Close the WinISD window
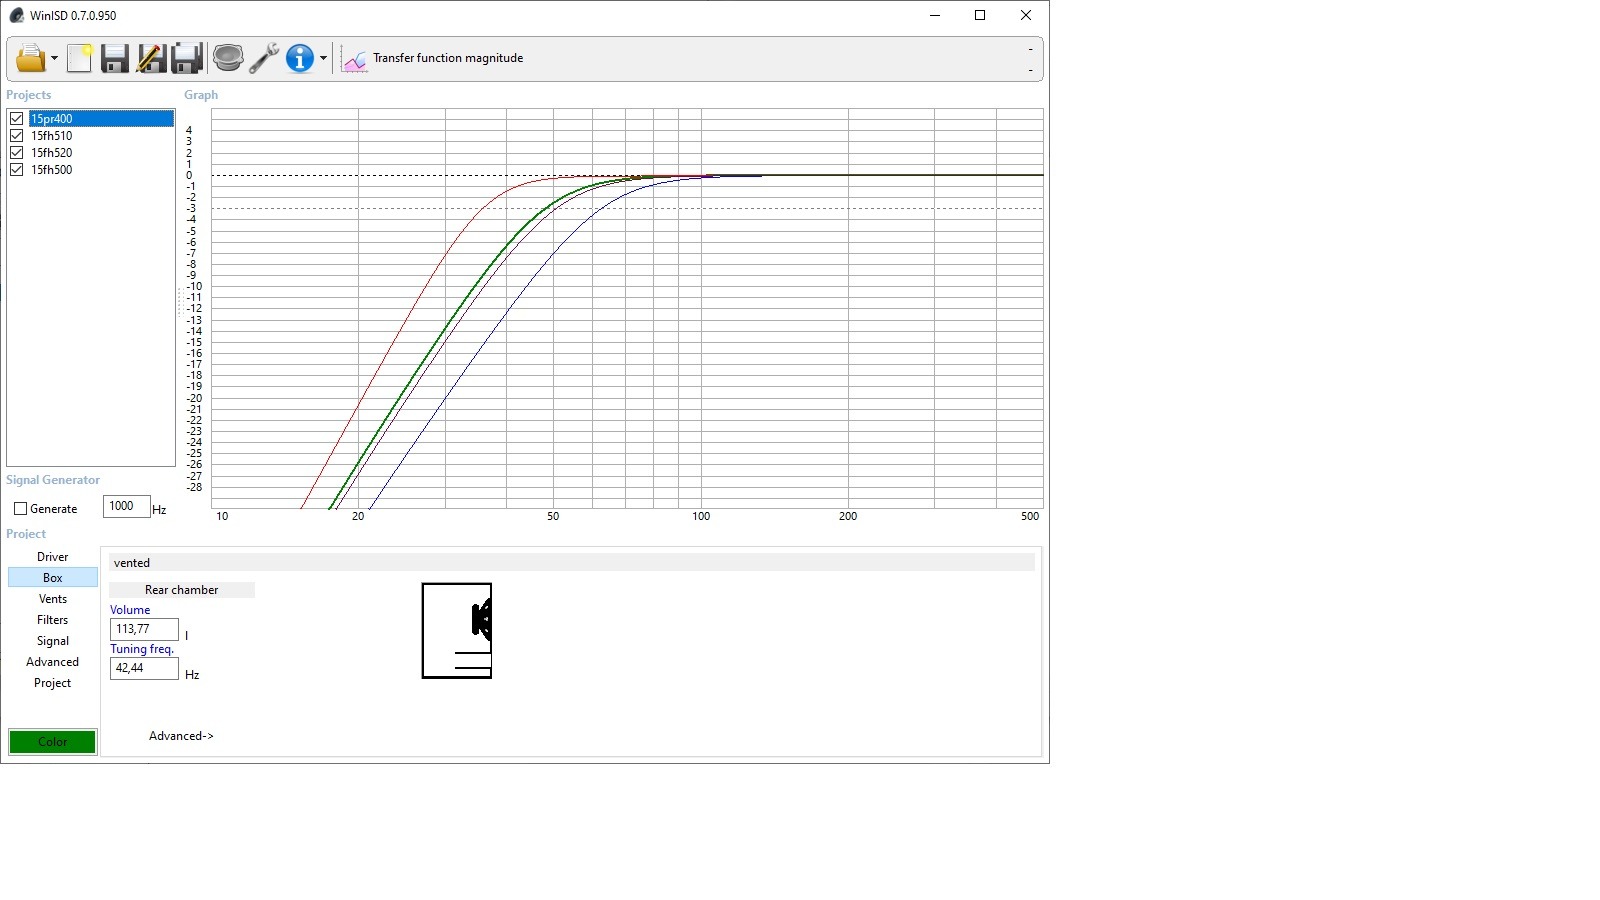The width and height of the screenshot is (1600, 900). click(1026, 15)
